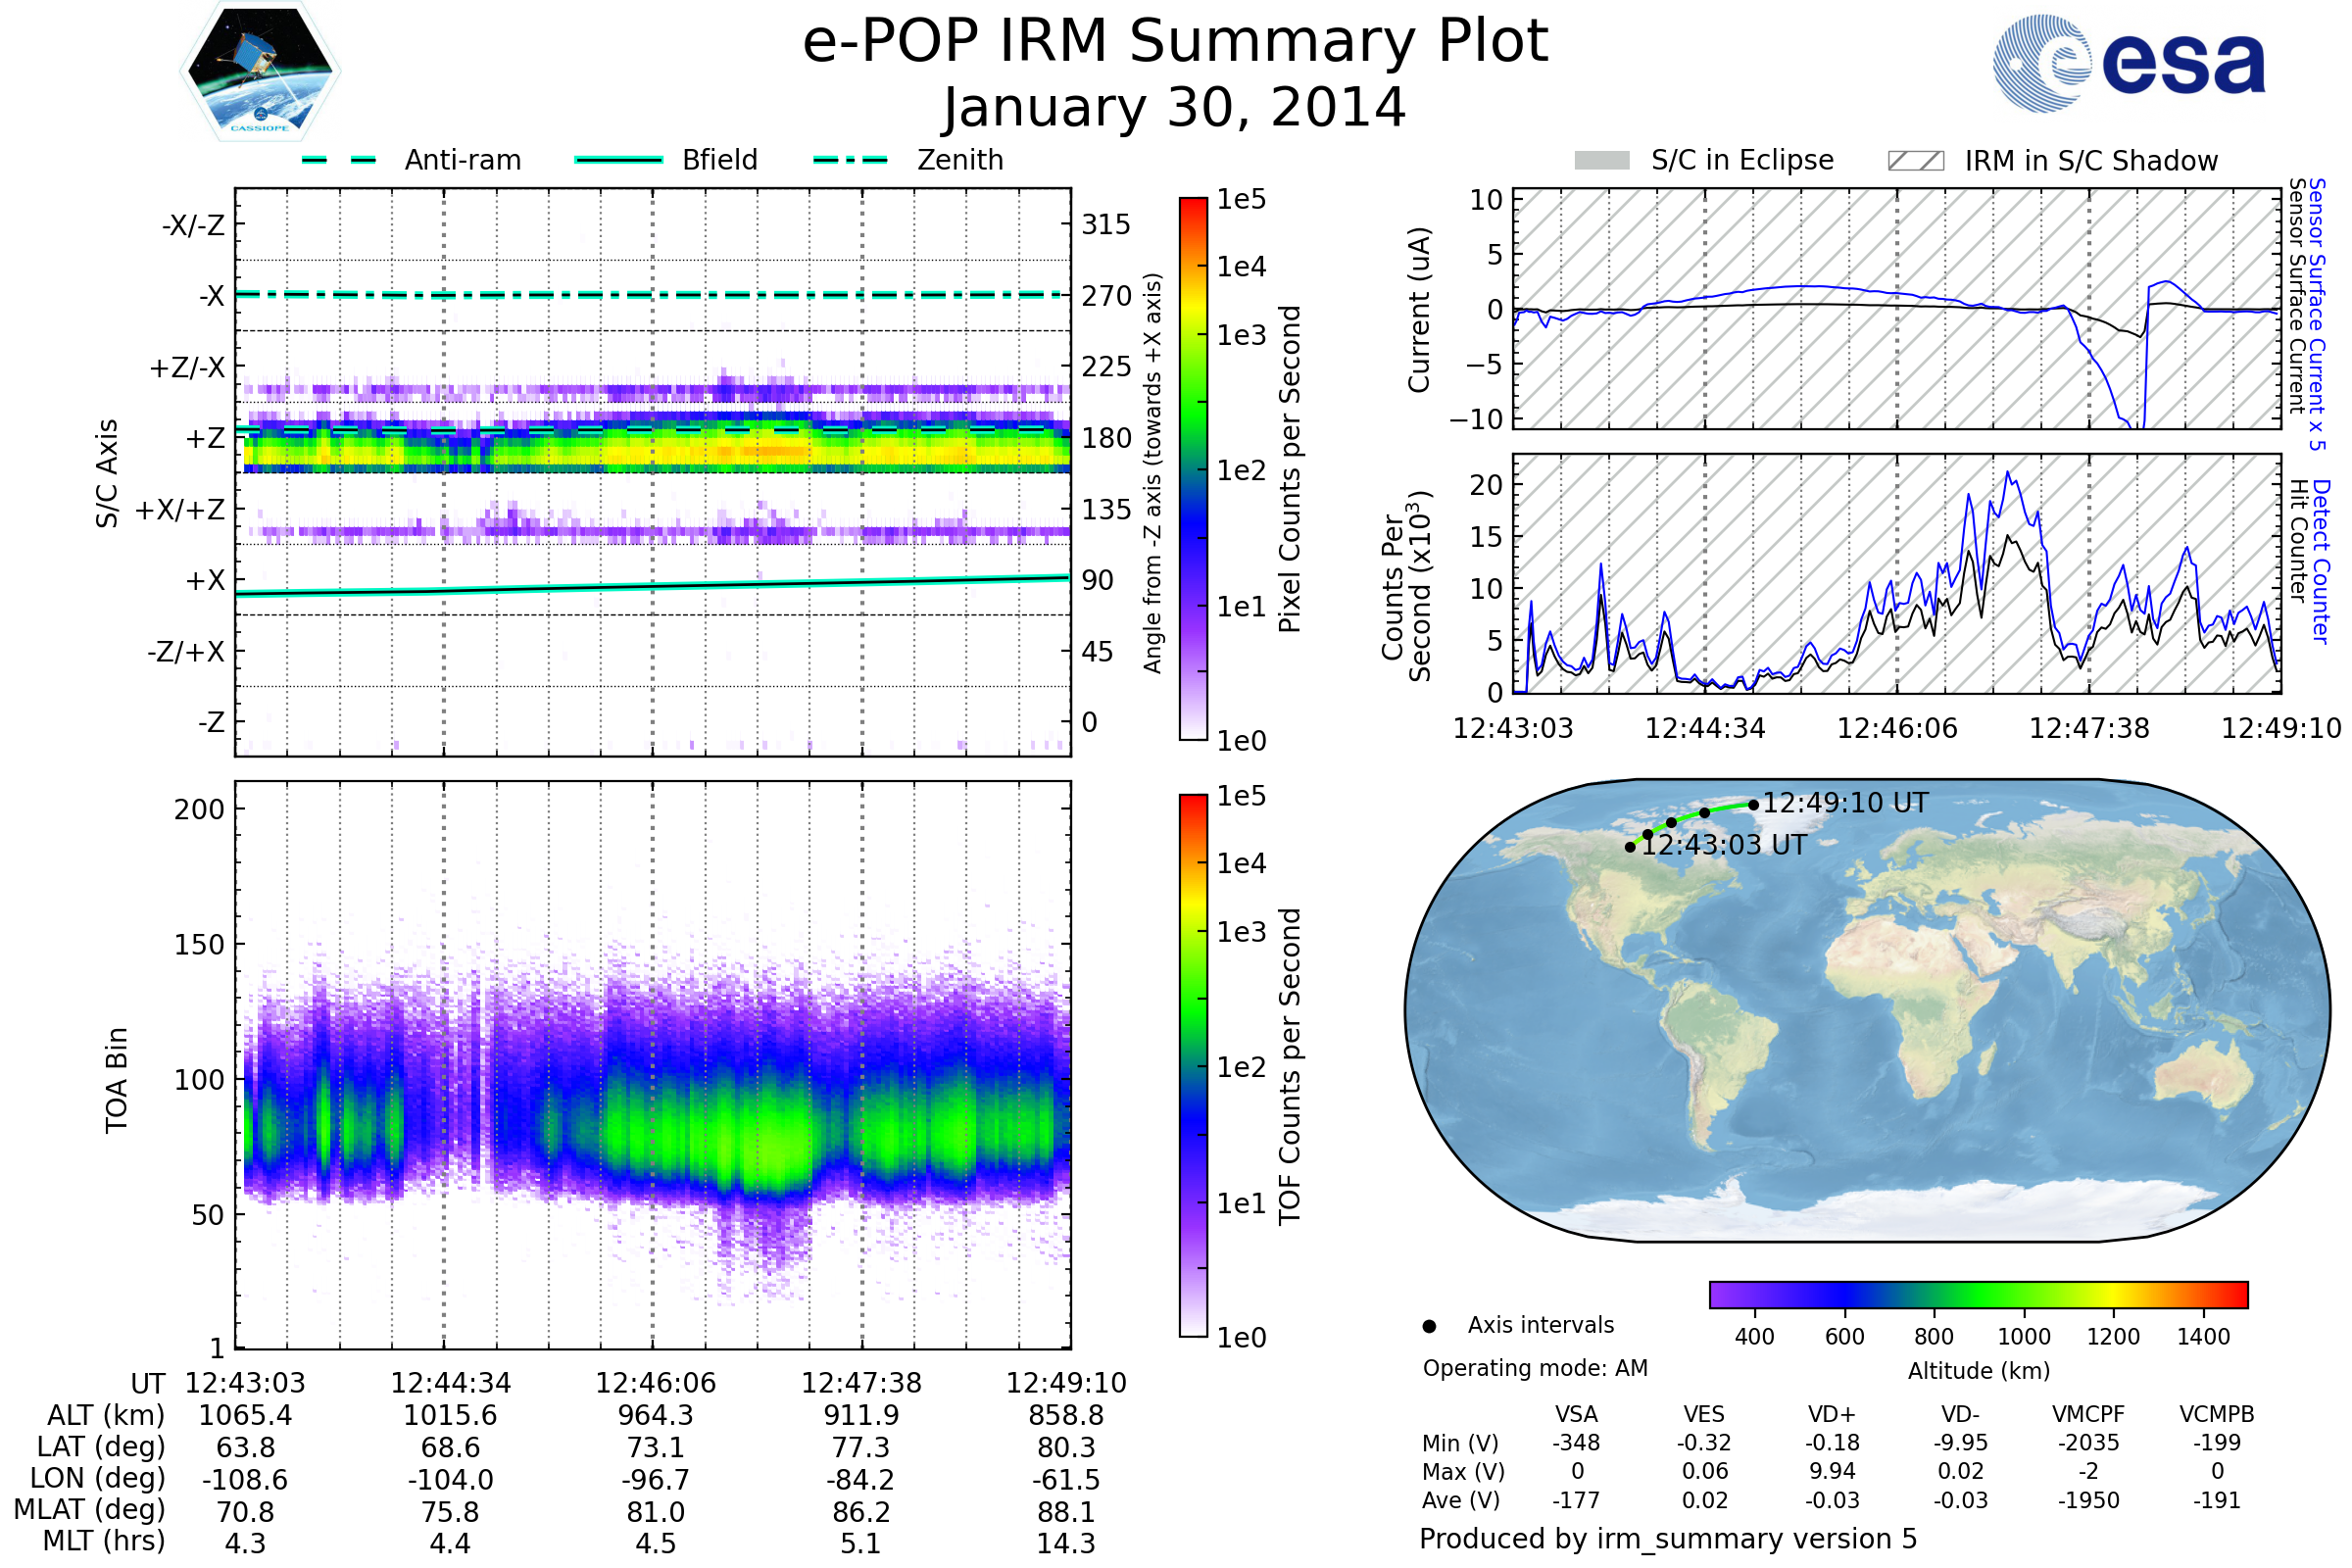The width and height of the screenshot is (2352, 1568).
Task: Click the Bfield solid line legend marker
Action: pos(618,160)
